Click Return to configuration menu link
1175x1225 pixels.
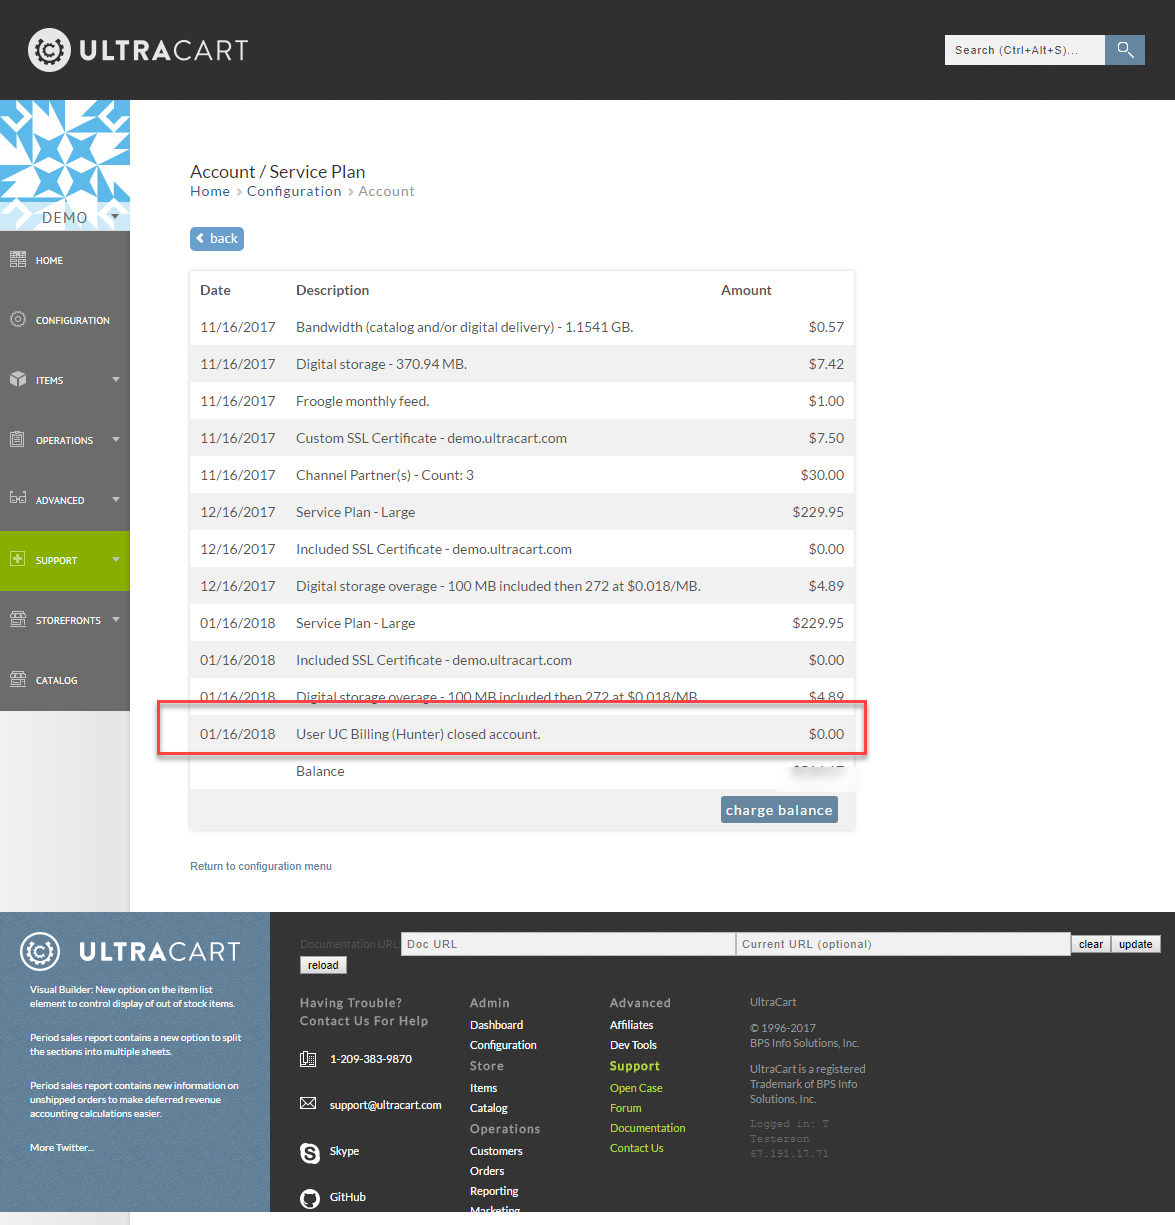pos(261,866)
